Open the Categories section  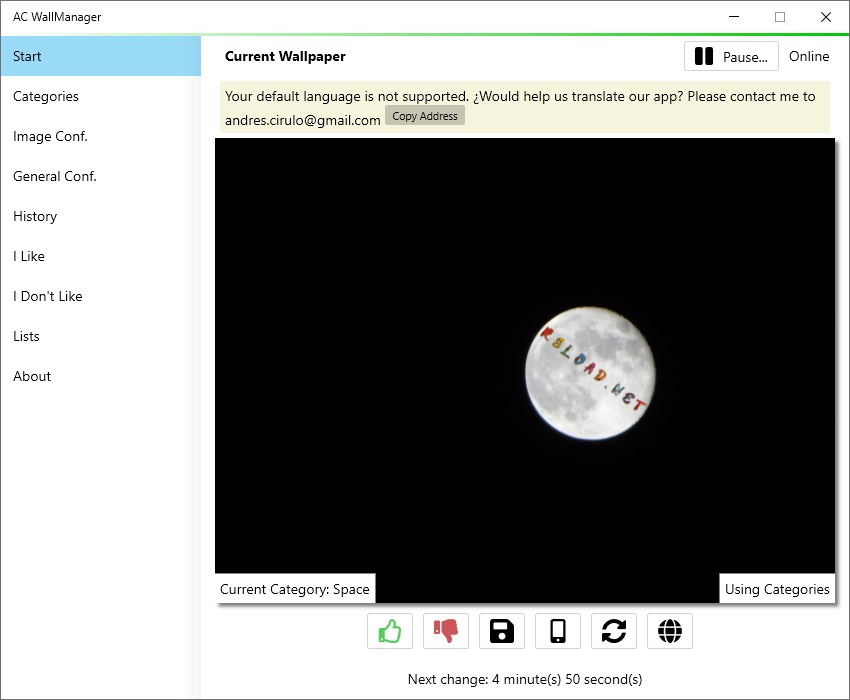click(46, 96)
